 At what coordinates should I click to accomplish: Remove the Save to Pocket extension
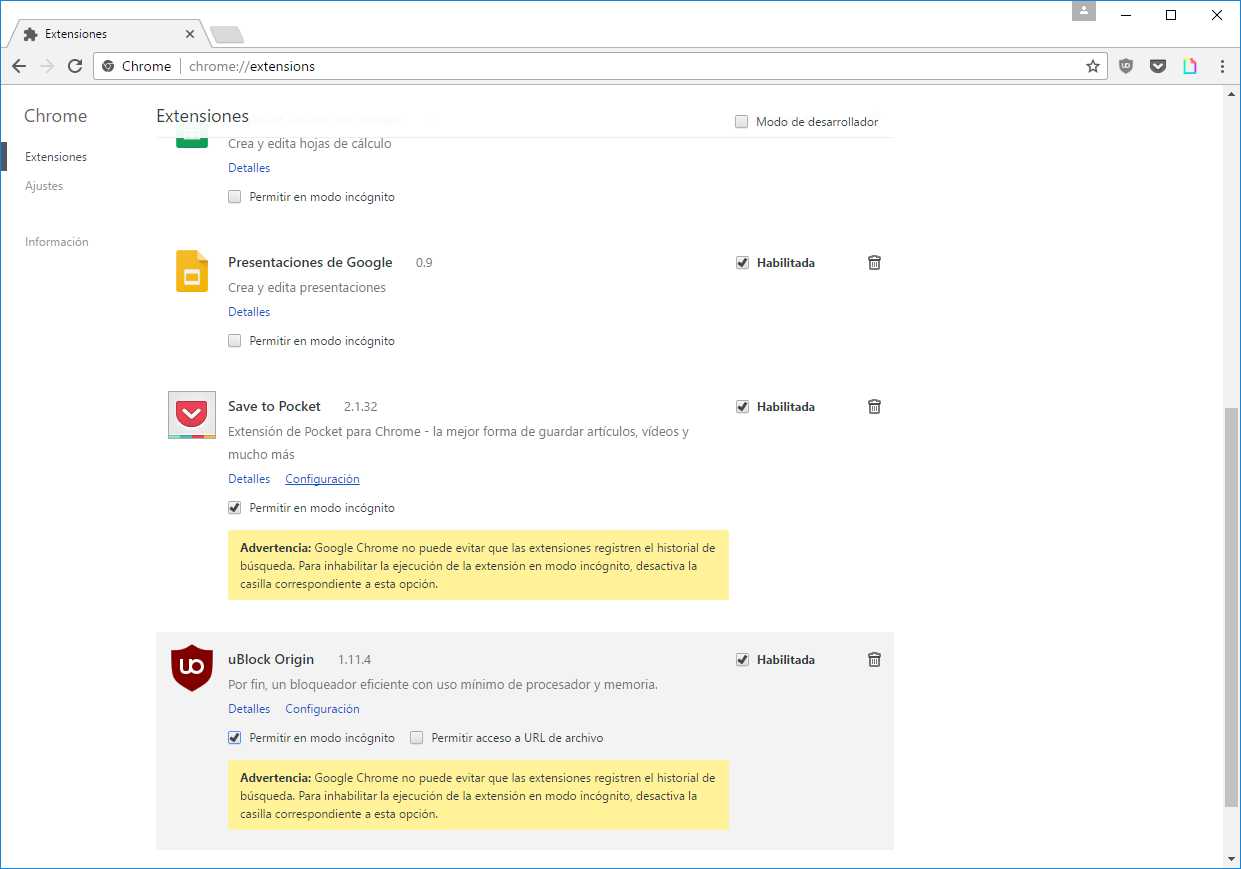[x=874, y=406]
